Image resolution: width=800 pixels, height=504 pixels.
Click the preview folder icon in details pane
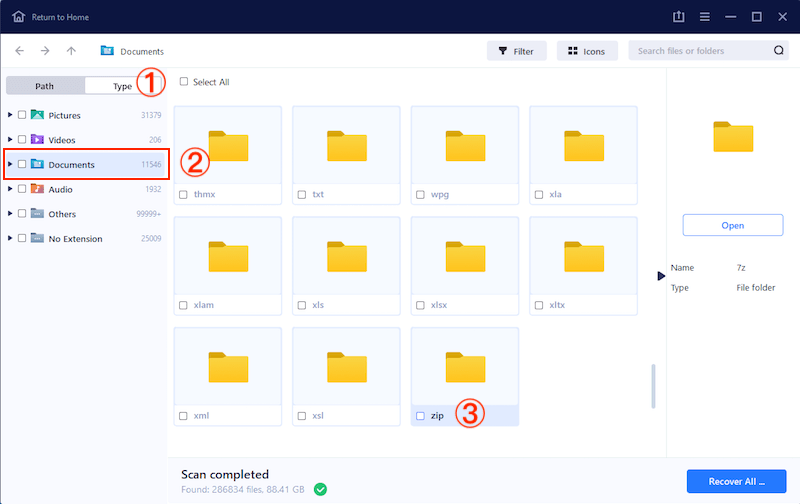coord(733,137)
